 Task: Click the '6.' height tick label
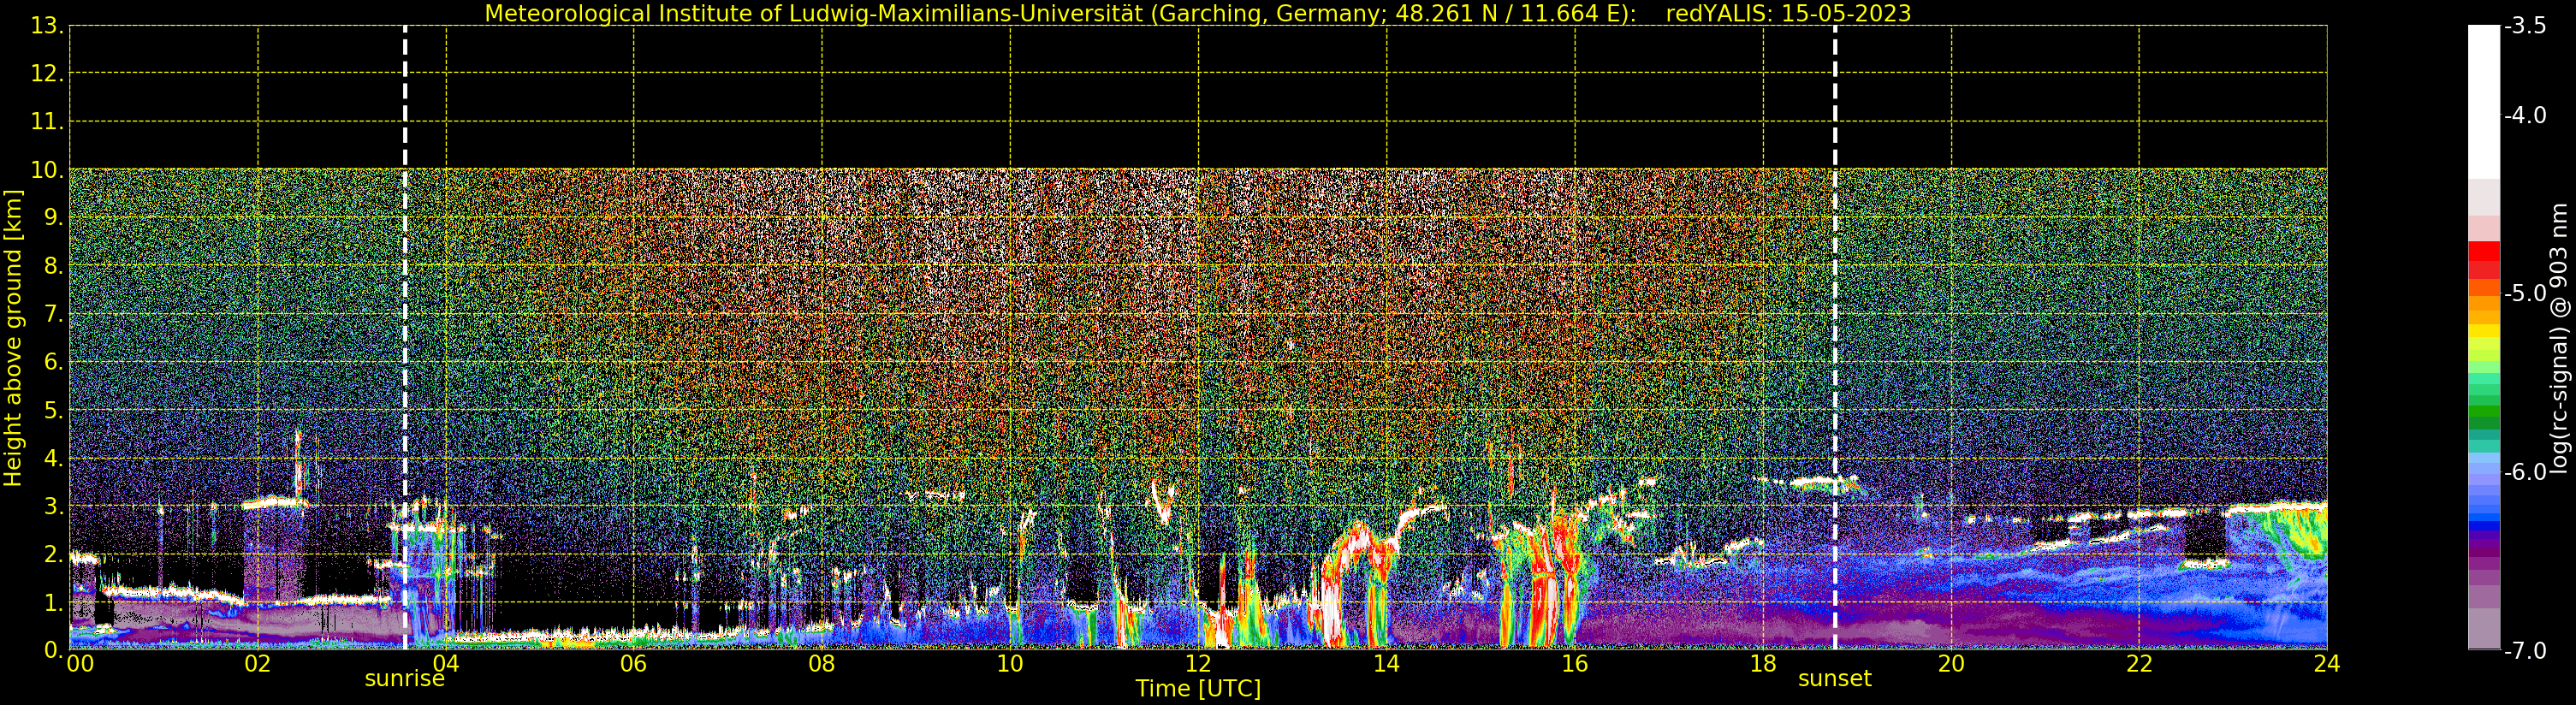point(54,362)
